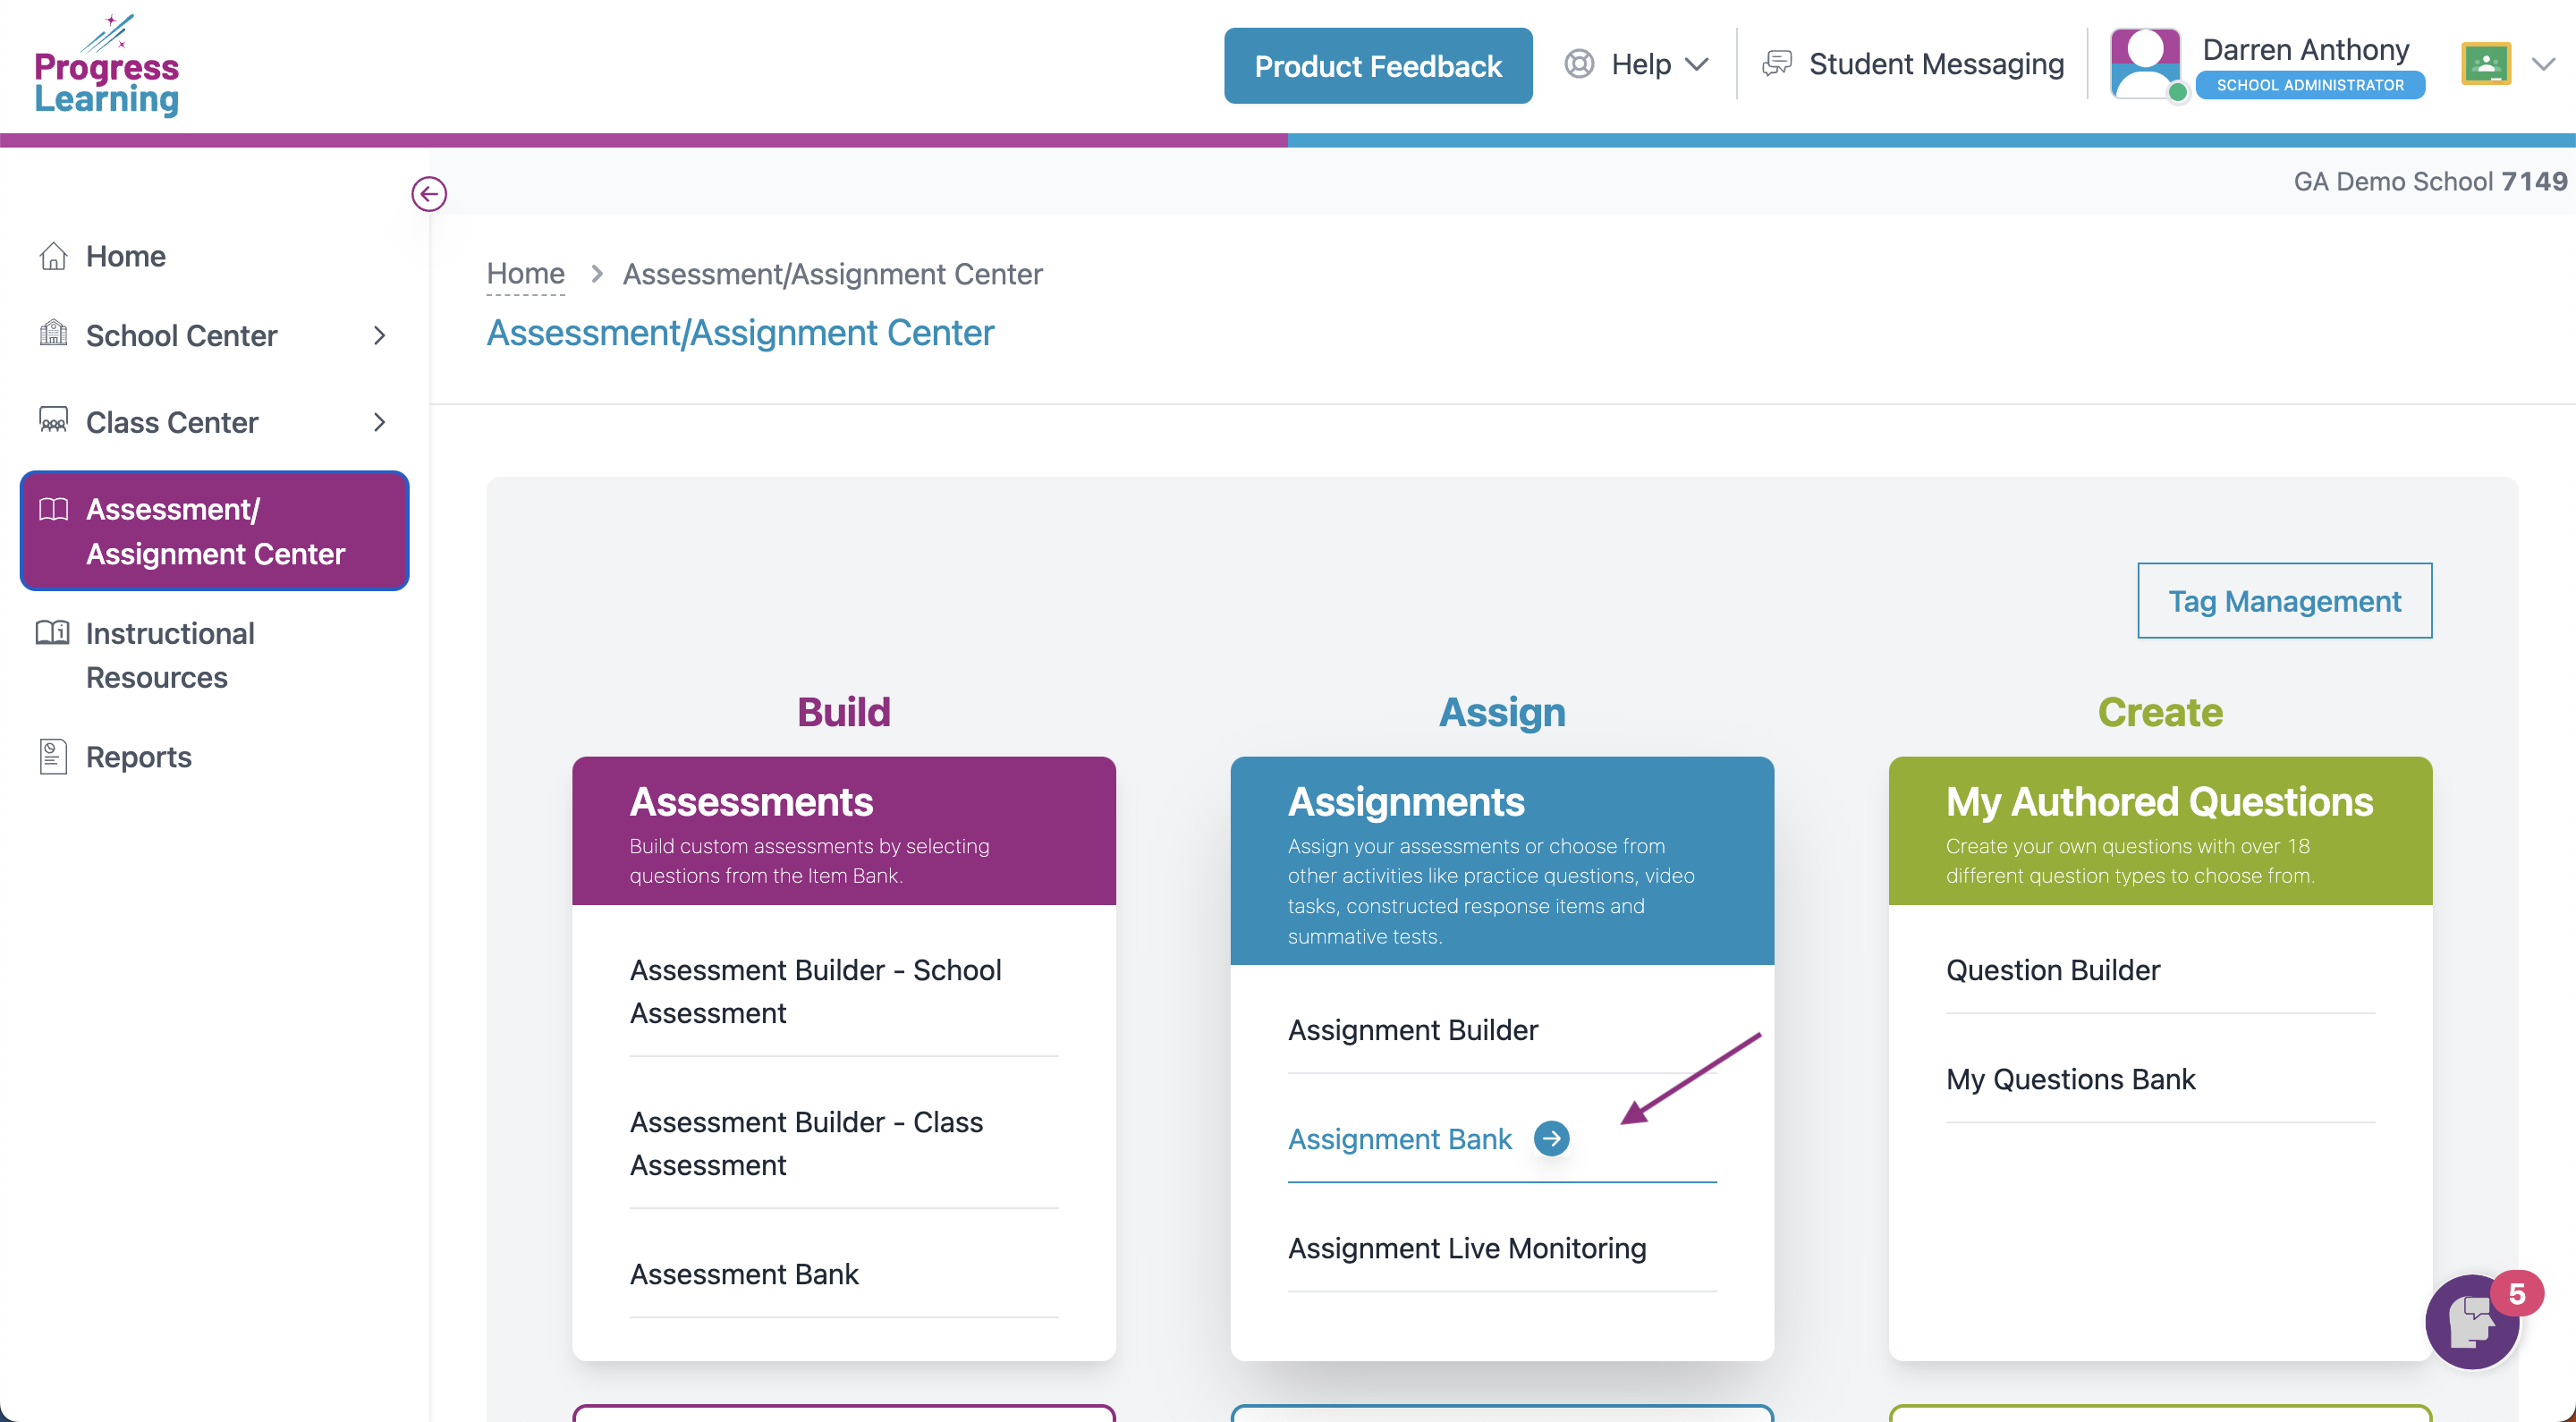The height and width of the screenshot is (1422, 2576).
Task: Click the School Administrator role badge
Action: [2310, 85]
